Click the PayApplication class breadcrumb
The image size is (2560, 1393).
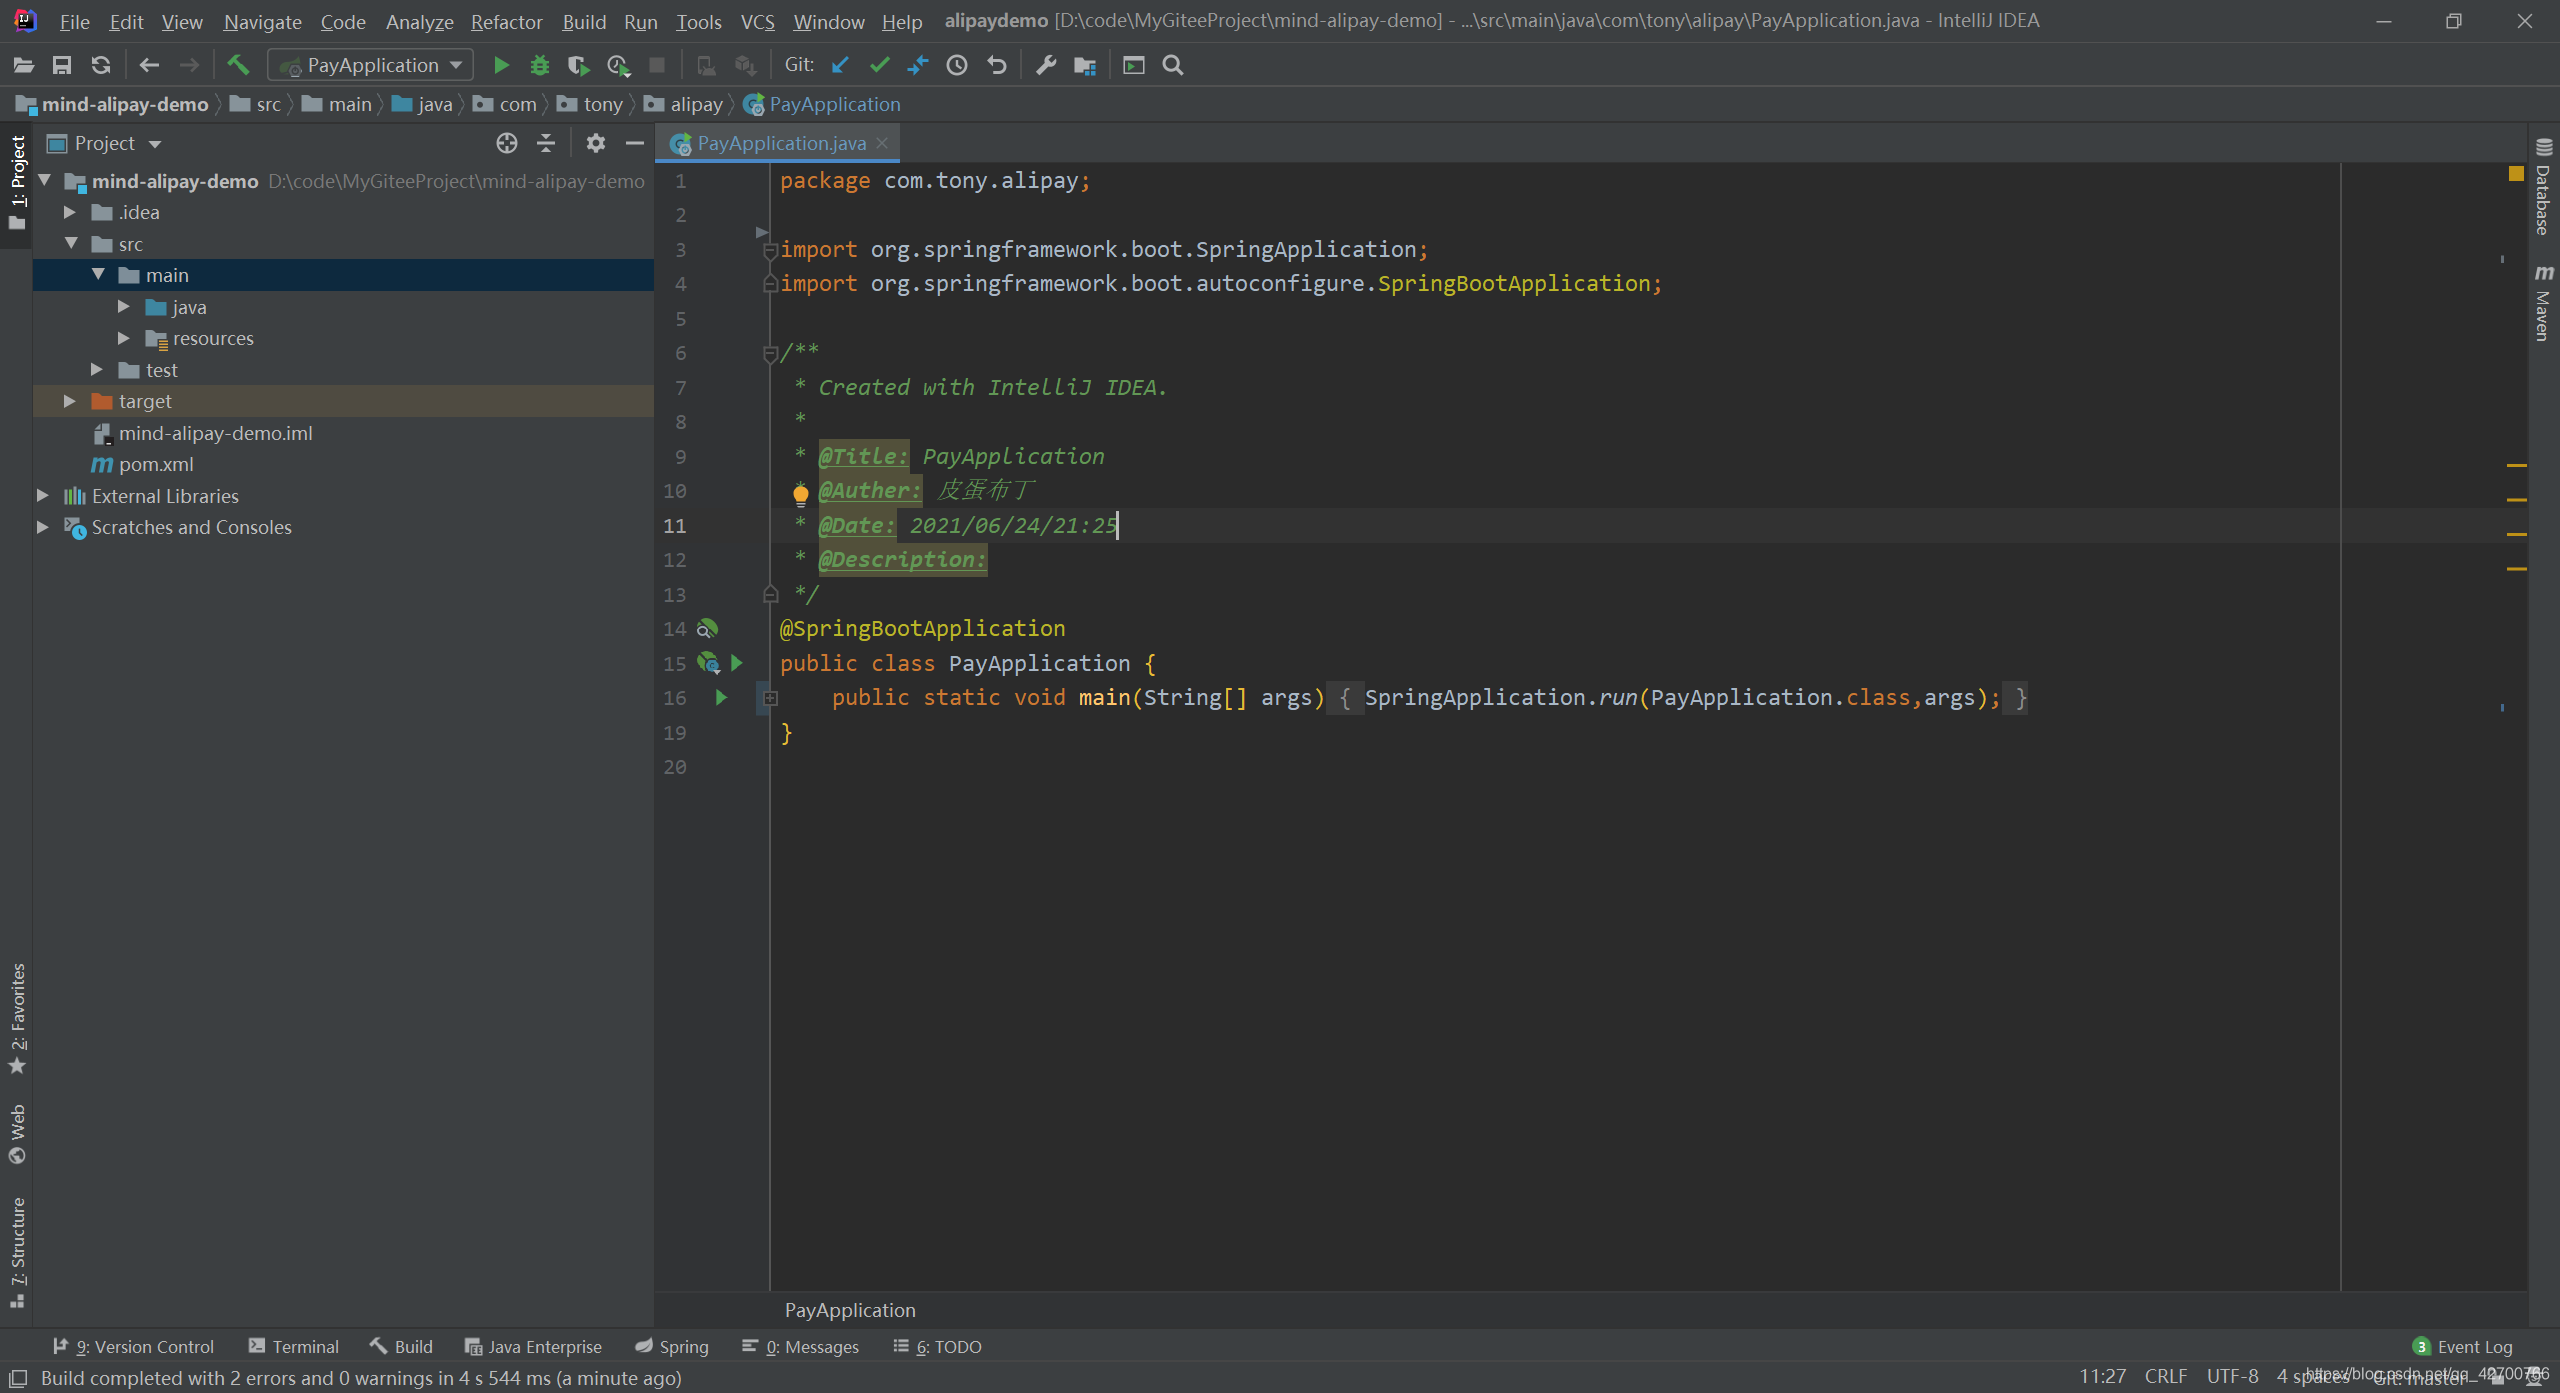pos(835,105)
